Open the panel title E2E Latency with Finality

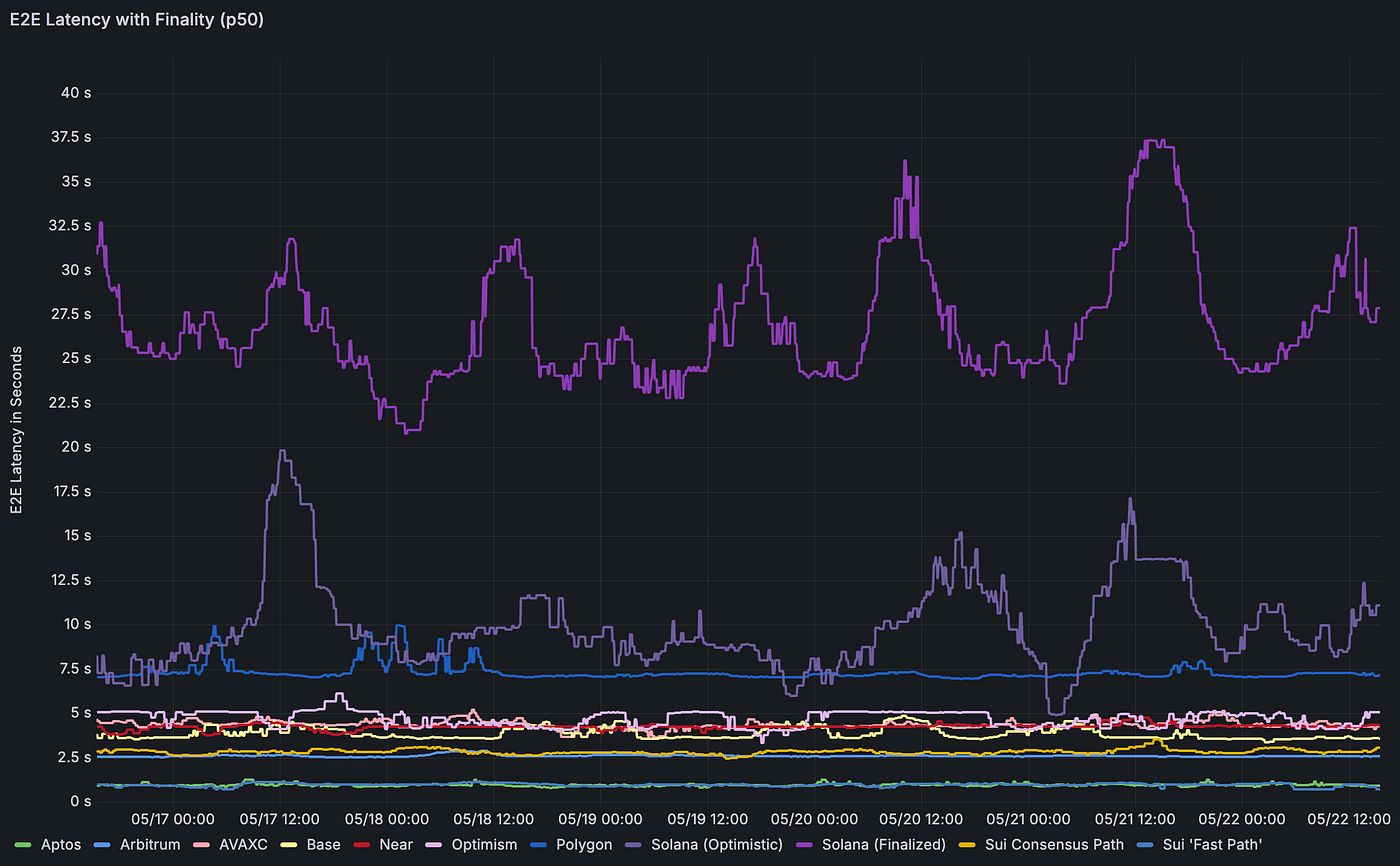135,19
